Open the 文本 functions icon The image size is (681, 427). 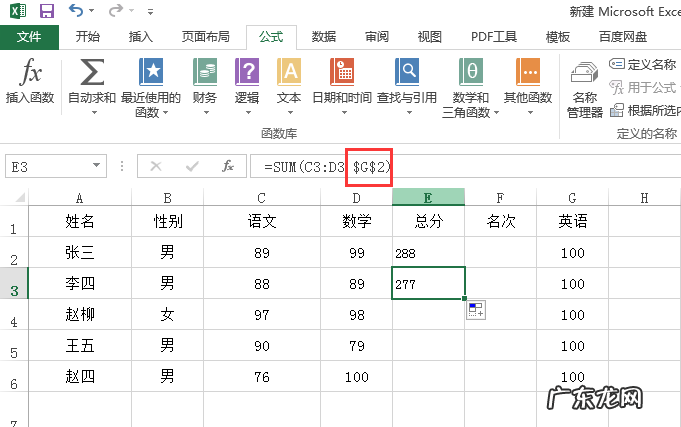(x=289, y=72)
